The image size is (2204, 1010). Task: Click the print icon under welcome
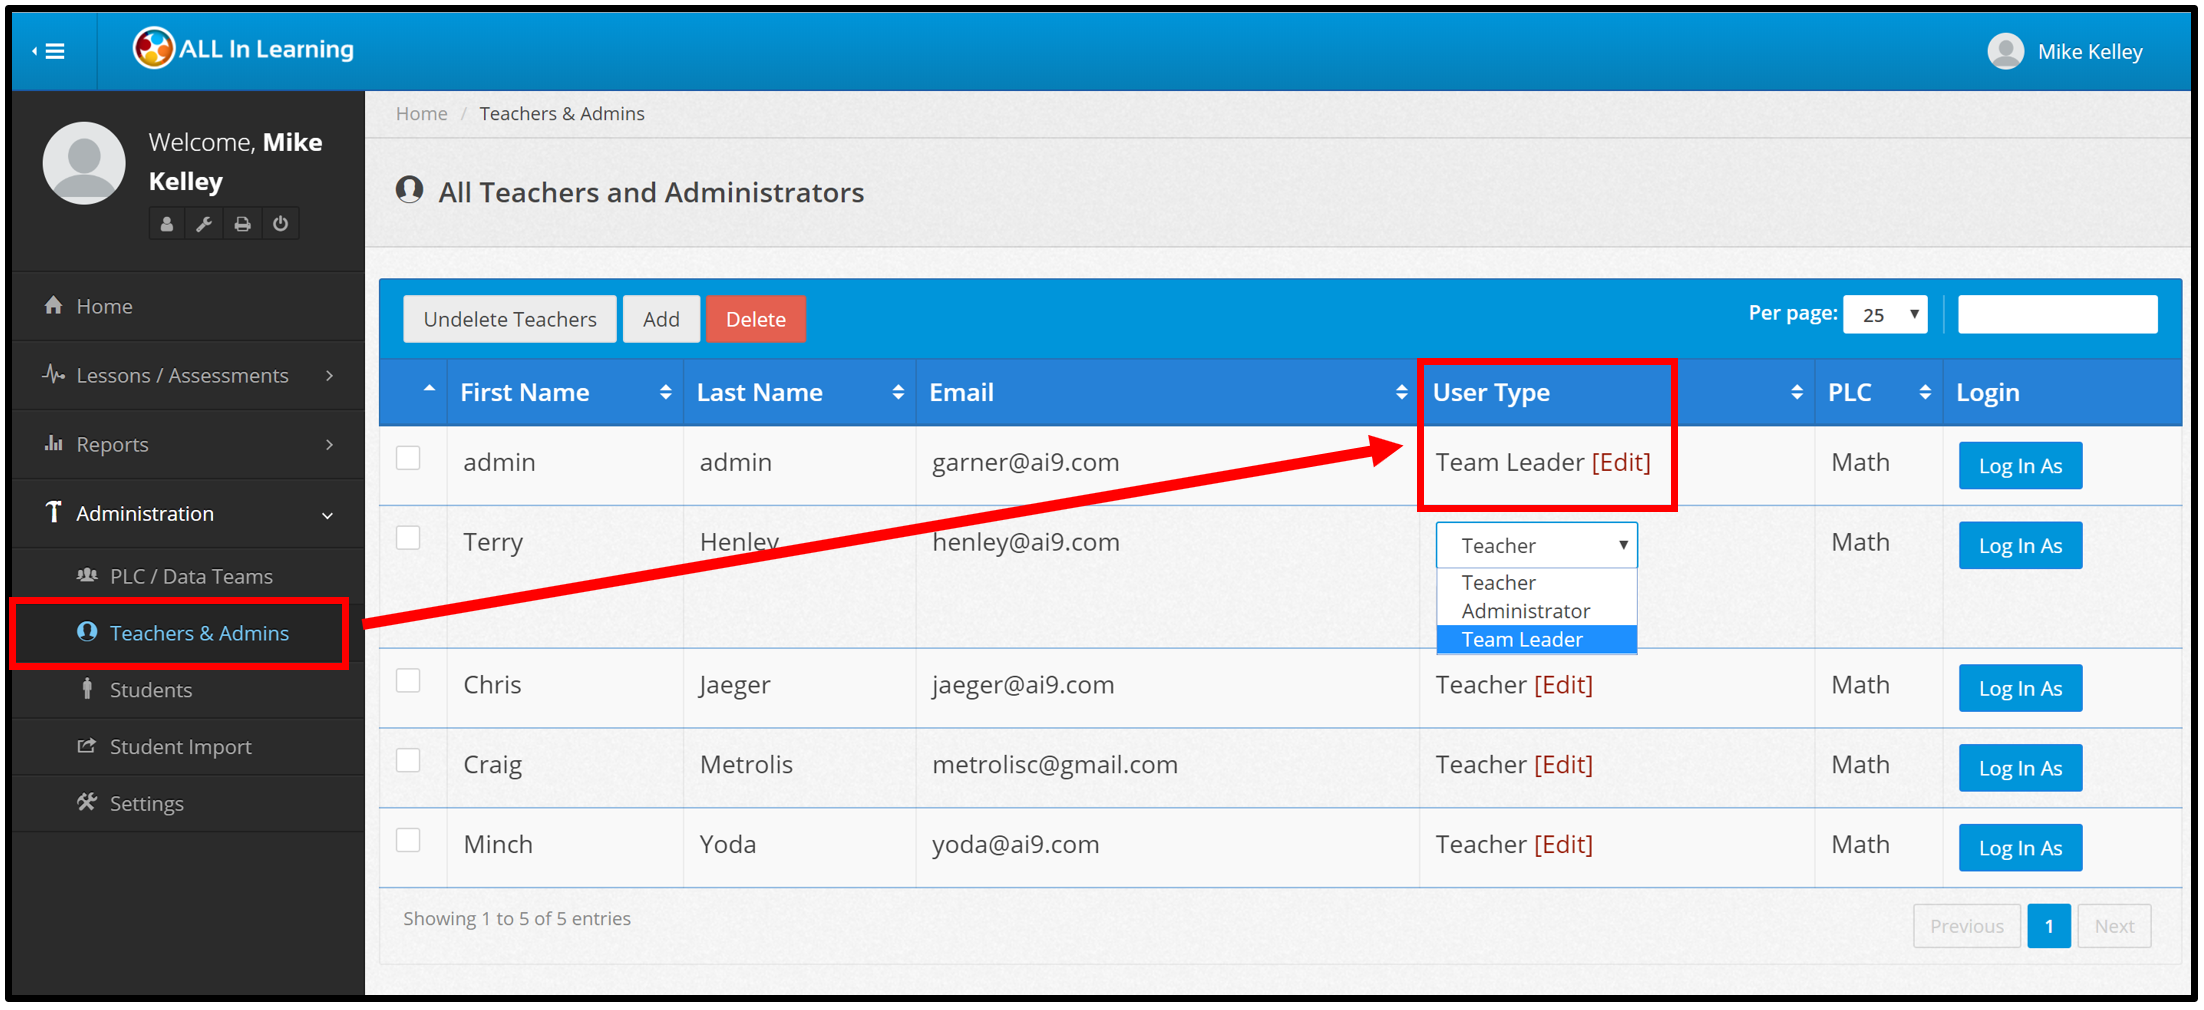242,224
